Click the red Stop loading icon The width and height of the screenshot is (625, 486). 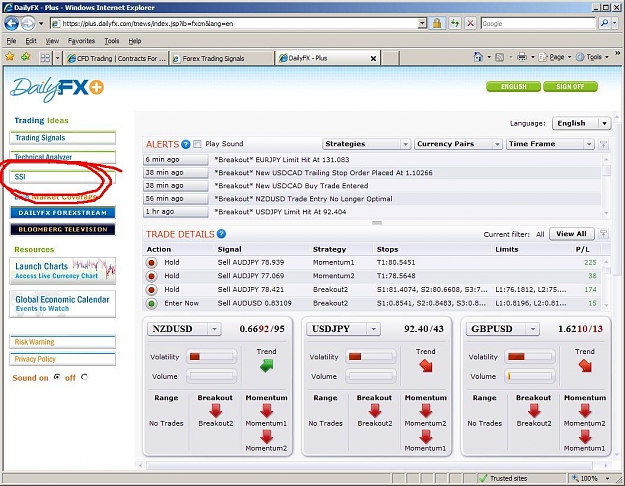[x=470, y=24]
